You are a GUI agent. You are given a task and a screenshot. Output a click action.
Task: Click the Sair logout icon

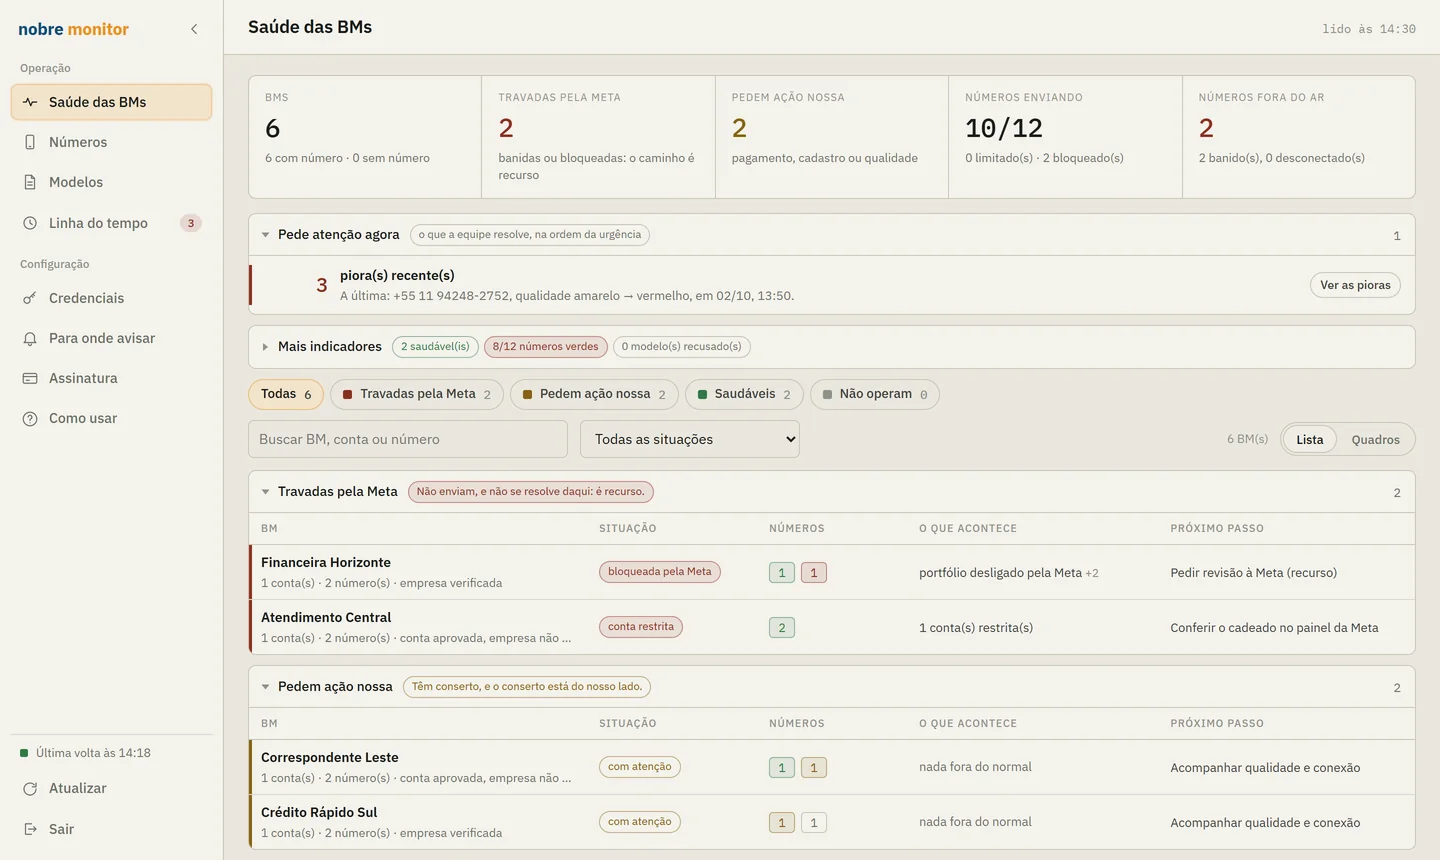tap(30, 829)
